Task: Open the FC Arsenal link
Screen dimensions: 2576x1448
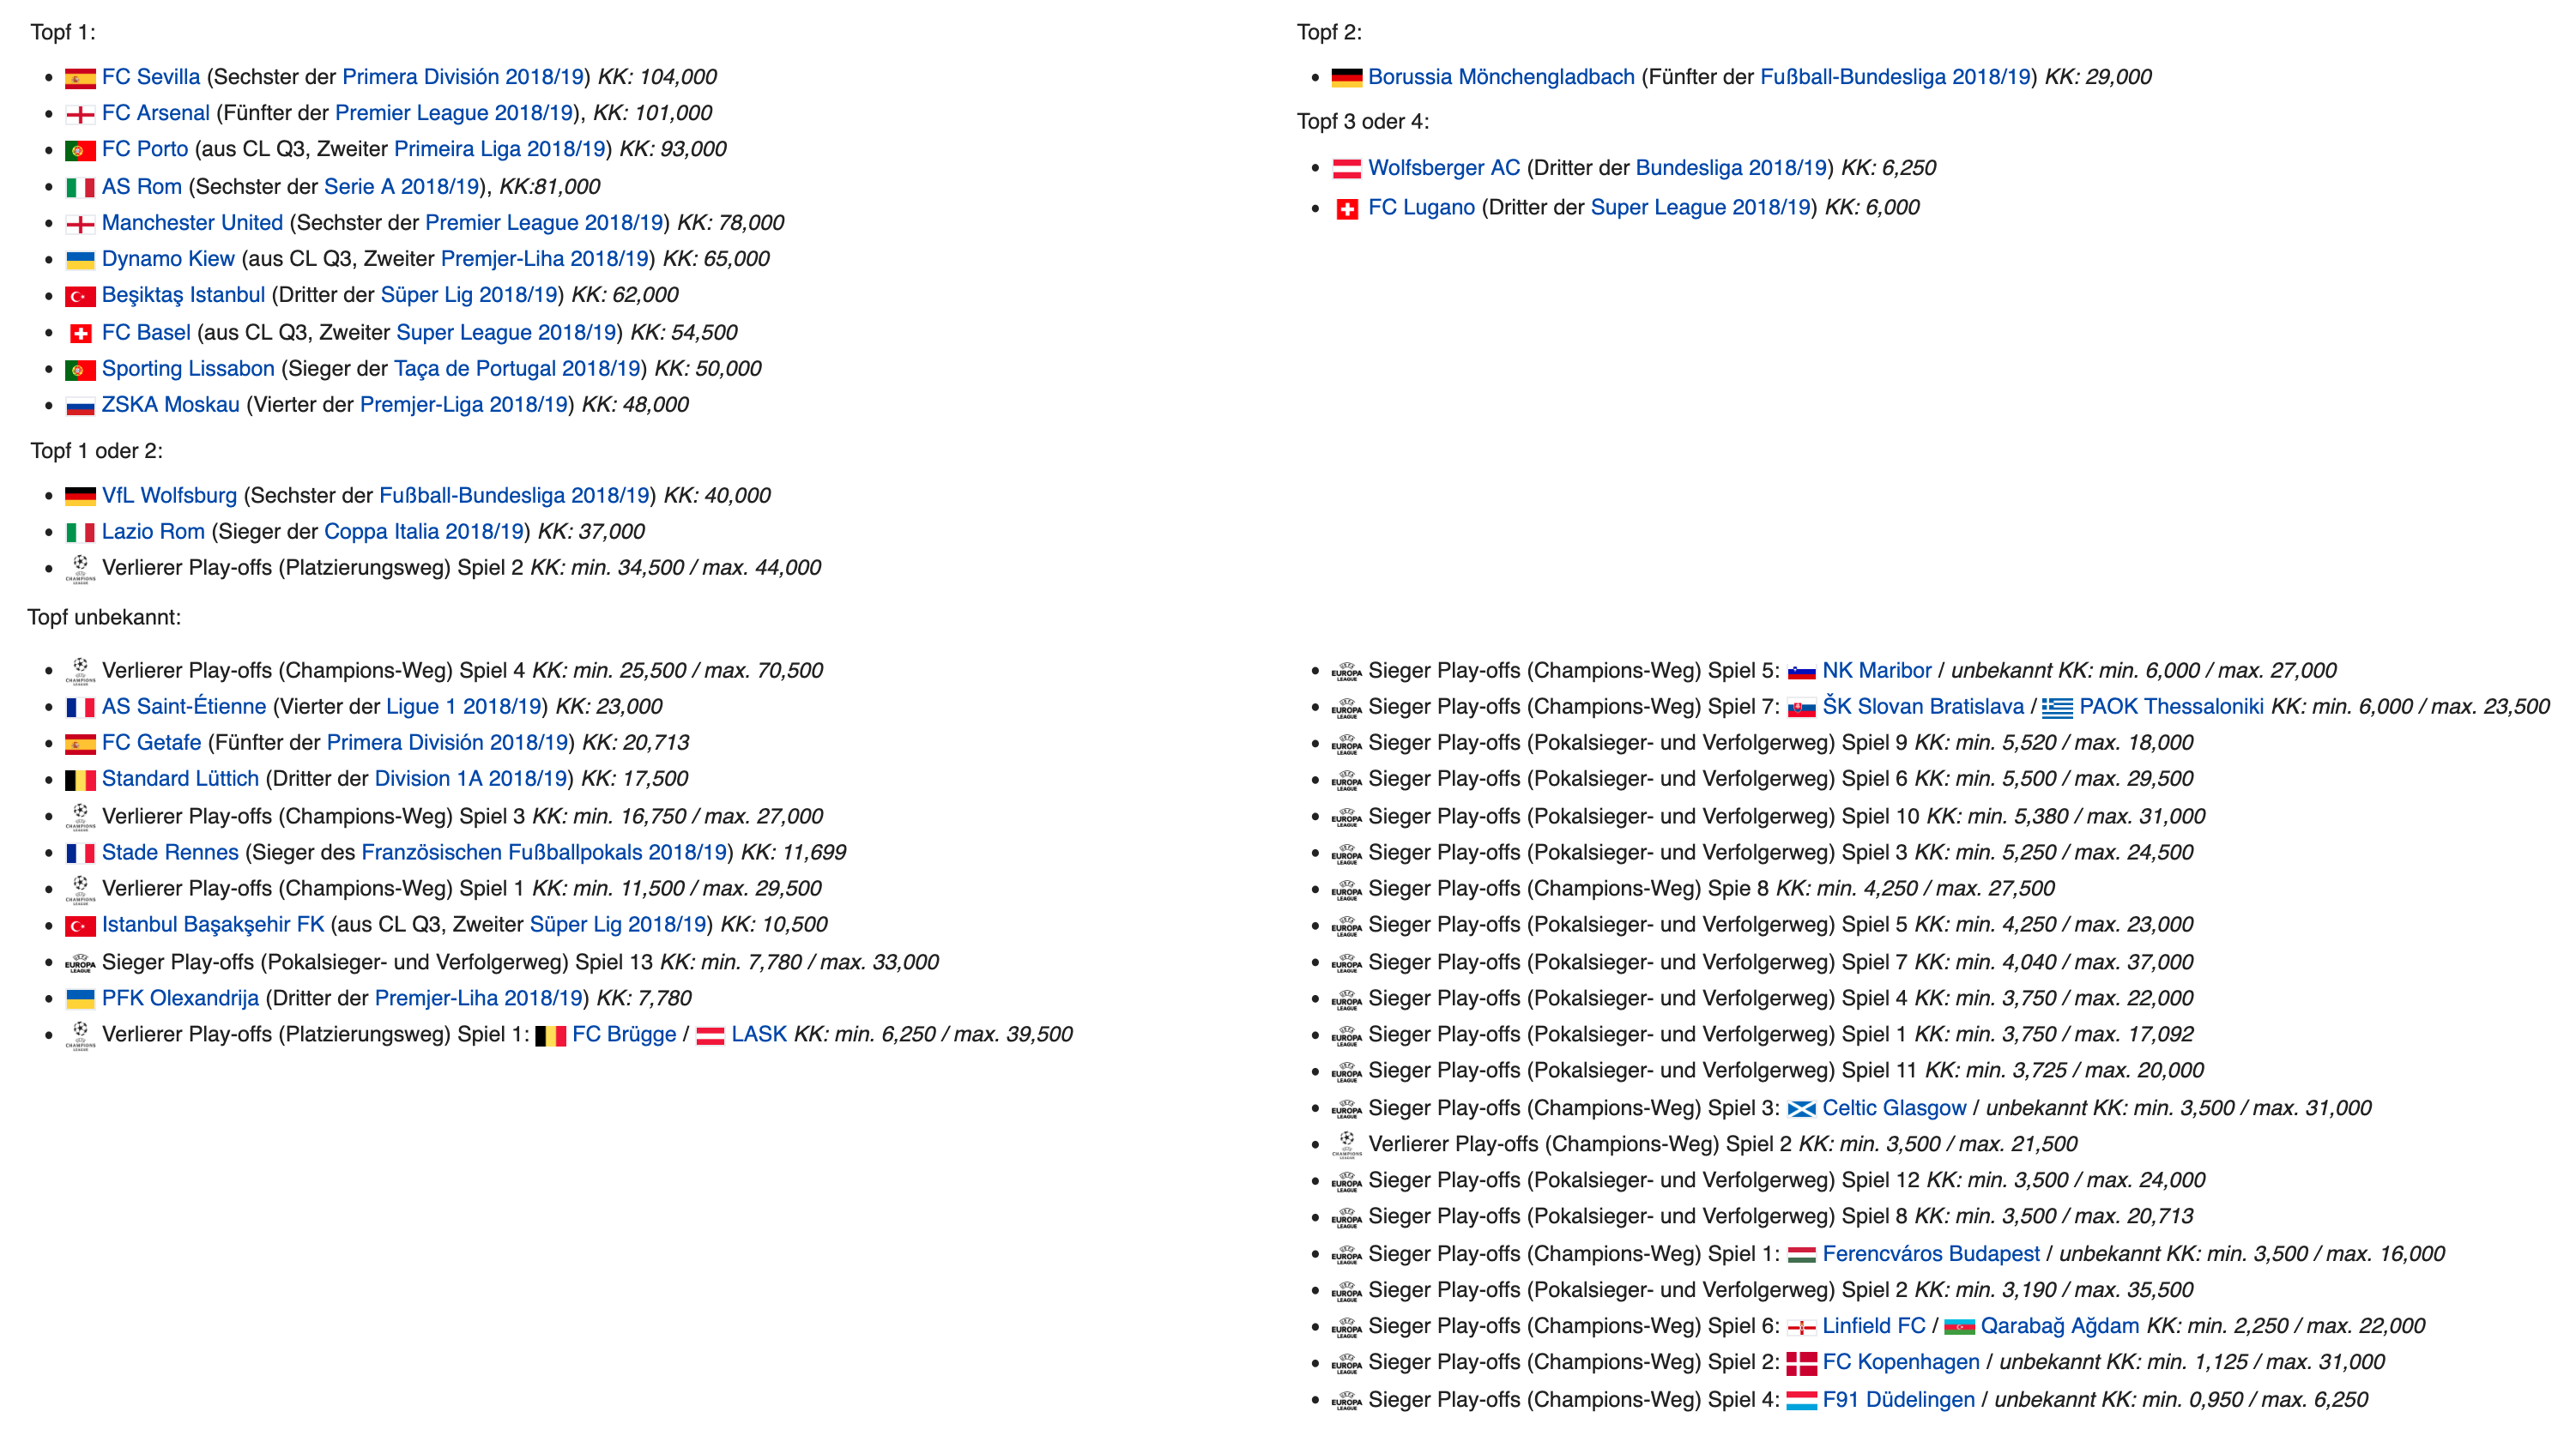Action: (x=155, y=113)
